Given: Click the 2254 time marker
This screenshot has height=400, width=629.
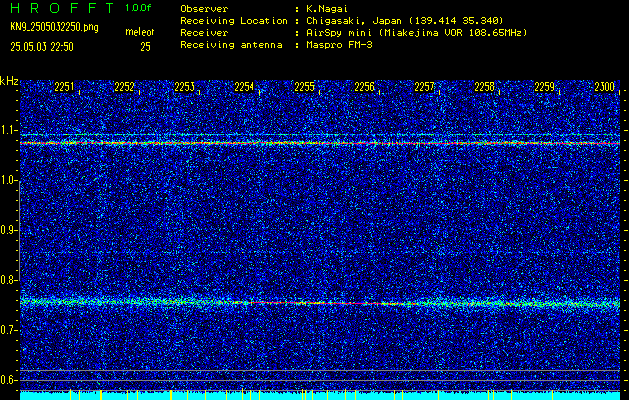Looking at the screenshot, I should [x=244, y=87].
